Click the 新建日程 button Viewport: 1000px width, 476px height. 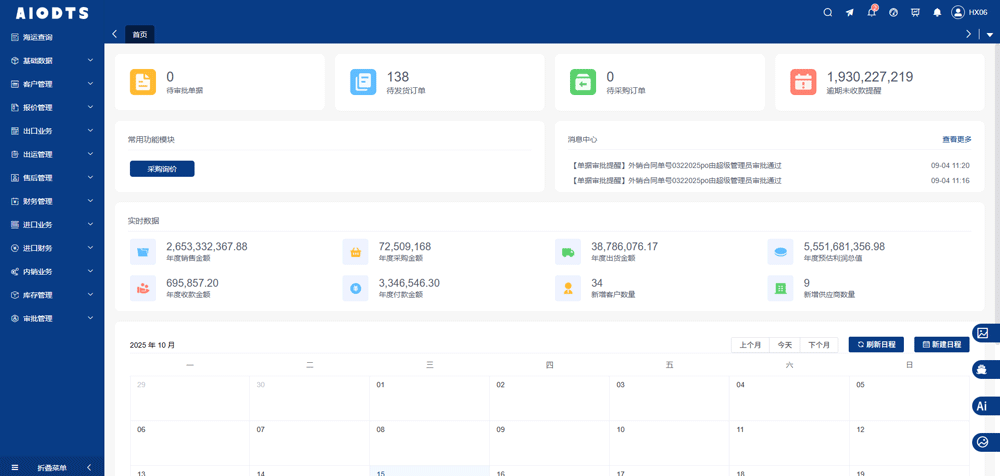coord(941,345)
